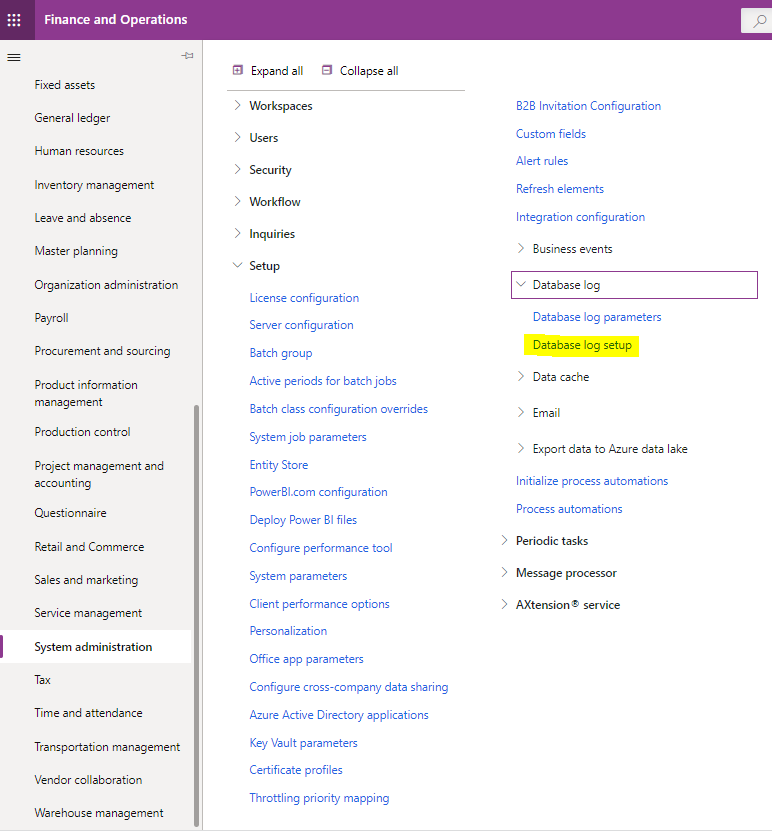Open Warehouse management module
Image resolution: width=772 pixels, height=832 pixels.
coord(99,812)
